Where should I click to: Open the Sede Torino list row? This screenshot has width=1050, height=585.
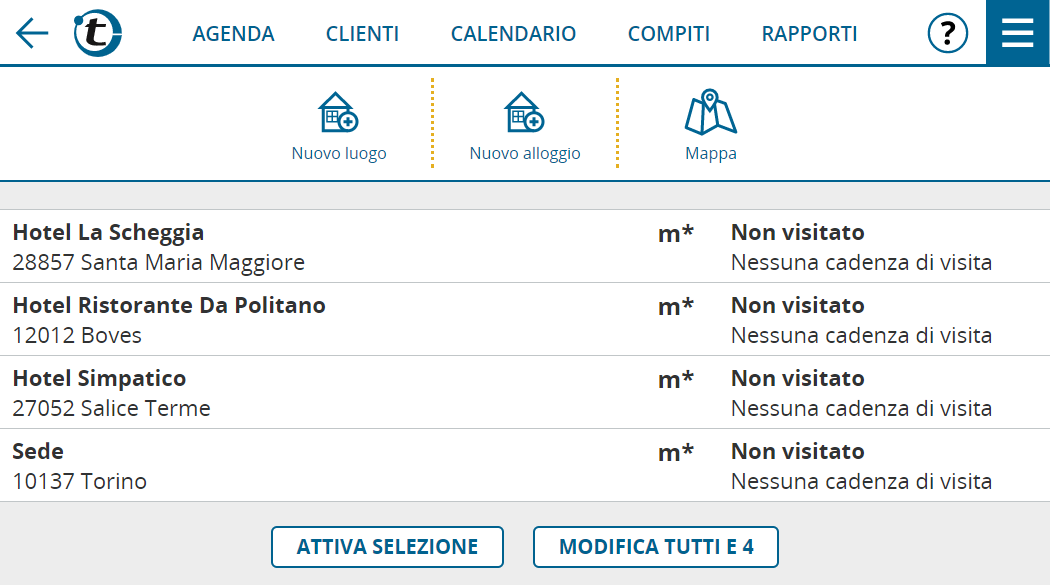pyautogui.click(x=525, y=465)
